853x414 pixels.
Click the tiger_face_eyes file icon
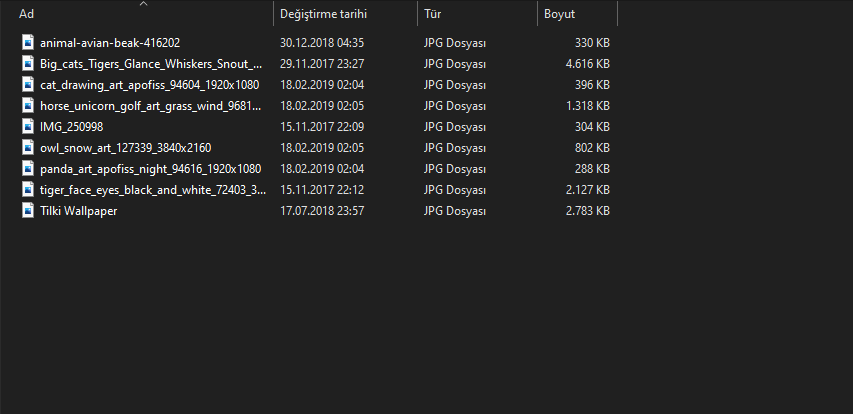pyautogui.click(x=27, y=190)
